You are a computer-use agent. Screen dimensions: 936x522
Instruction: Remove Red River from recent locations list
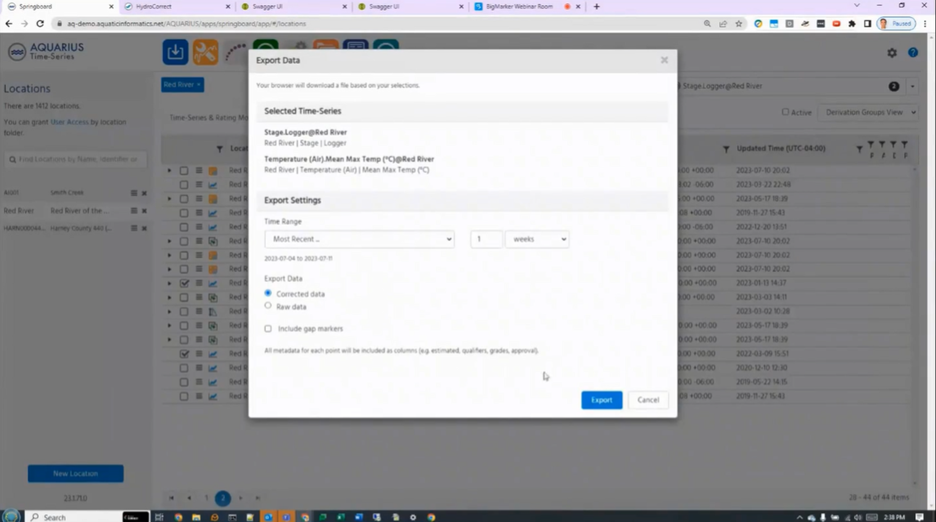click(144, 211)
